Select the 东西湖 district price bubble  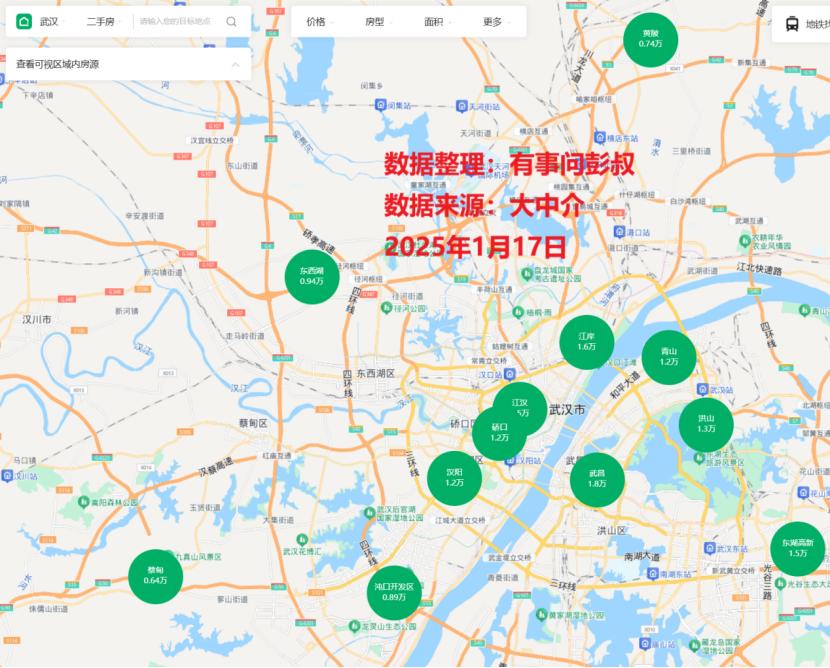[311, 276]
